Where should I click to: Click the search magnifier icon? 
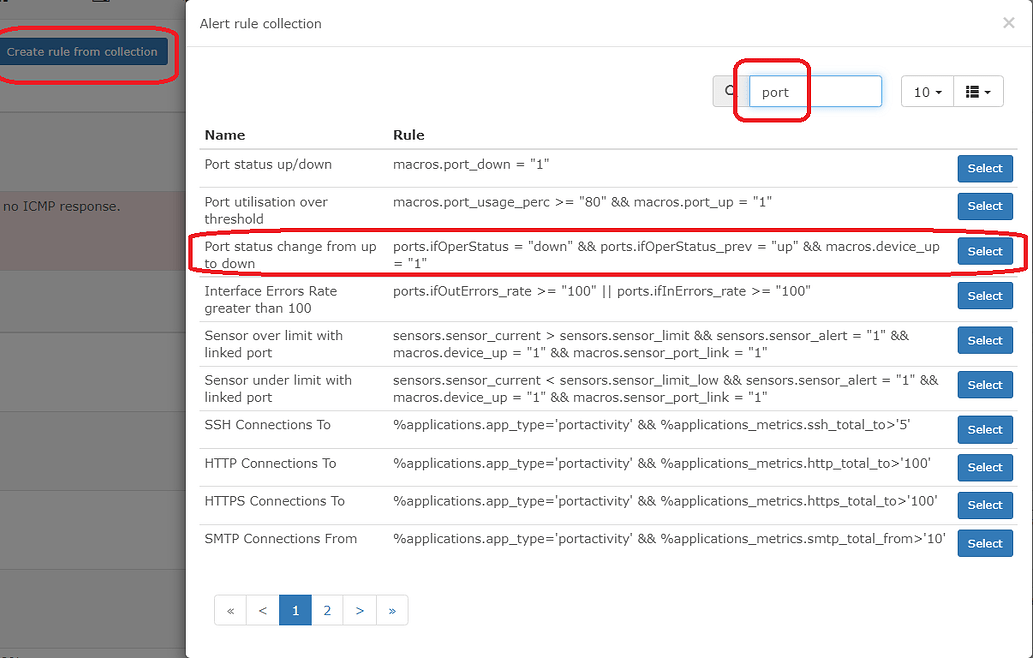click(727, 91)
